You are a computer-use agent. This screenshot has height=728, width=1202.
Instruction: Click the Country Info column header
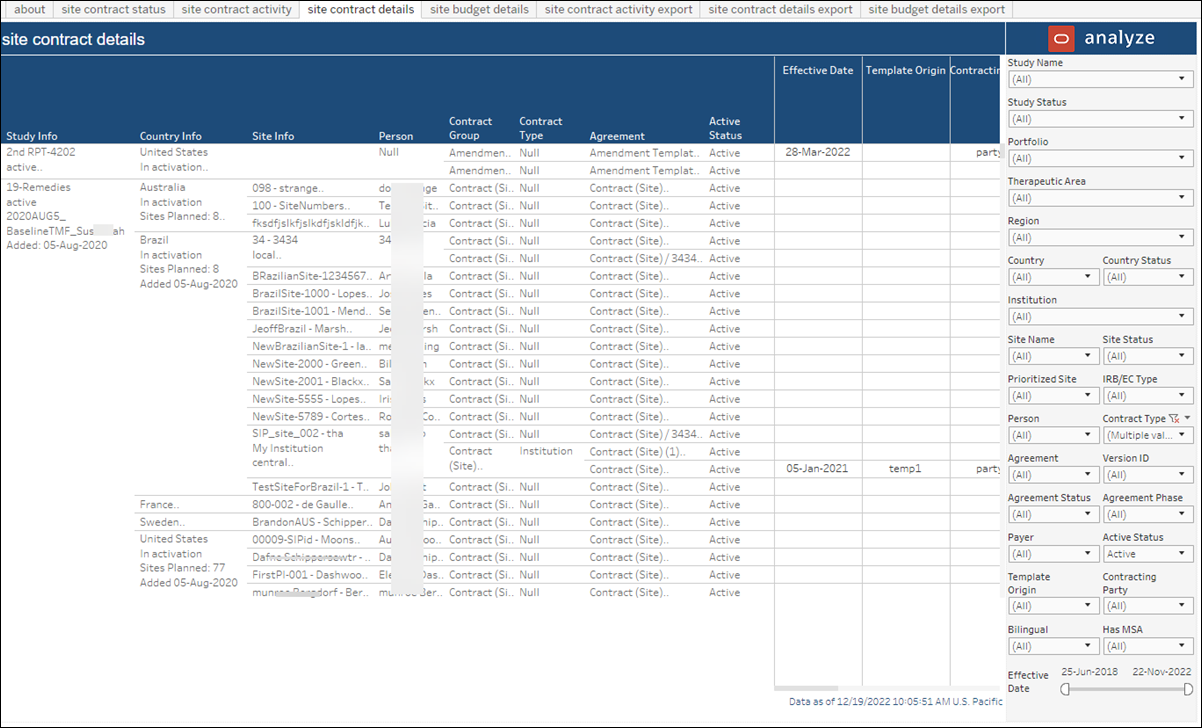click(171, 136)
